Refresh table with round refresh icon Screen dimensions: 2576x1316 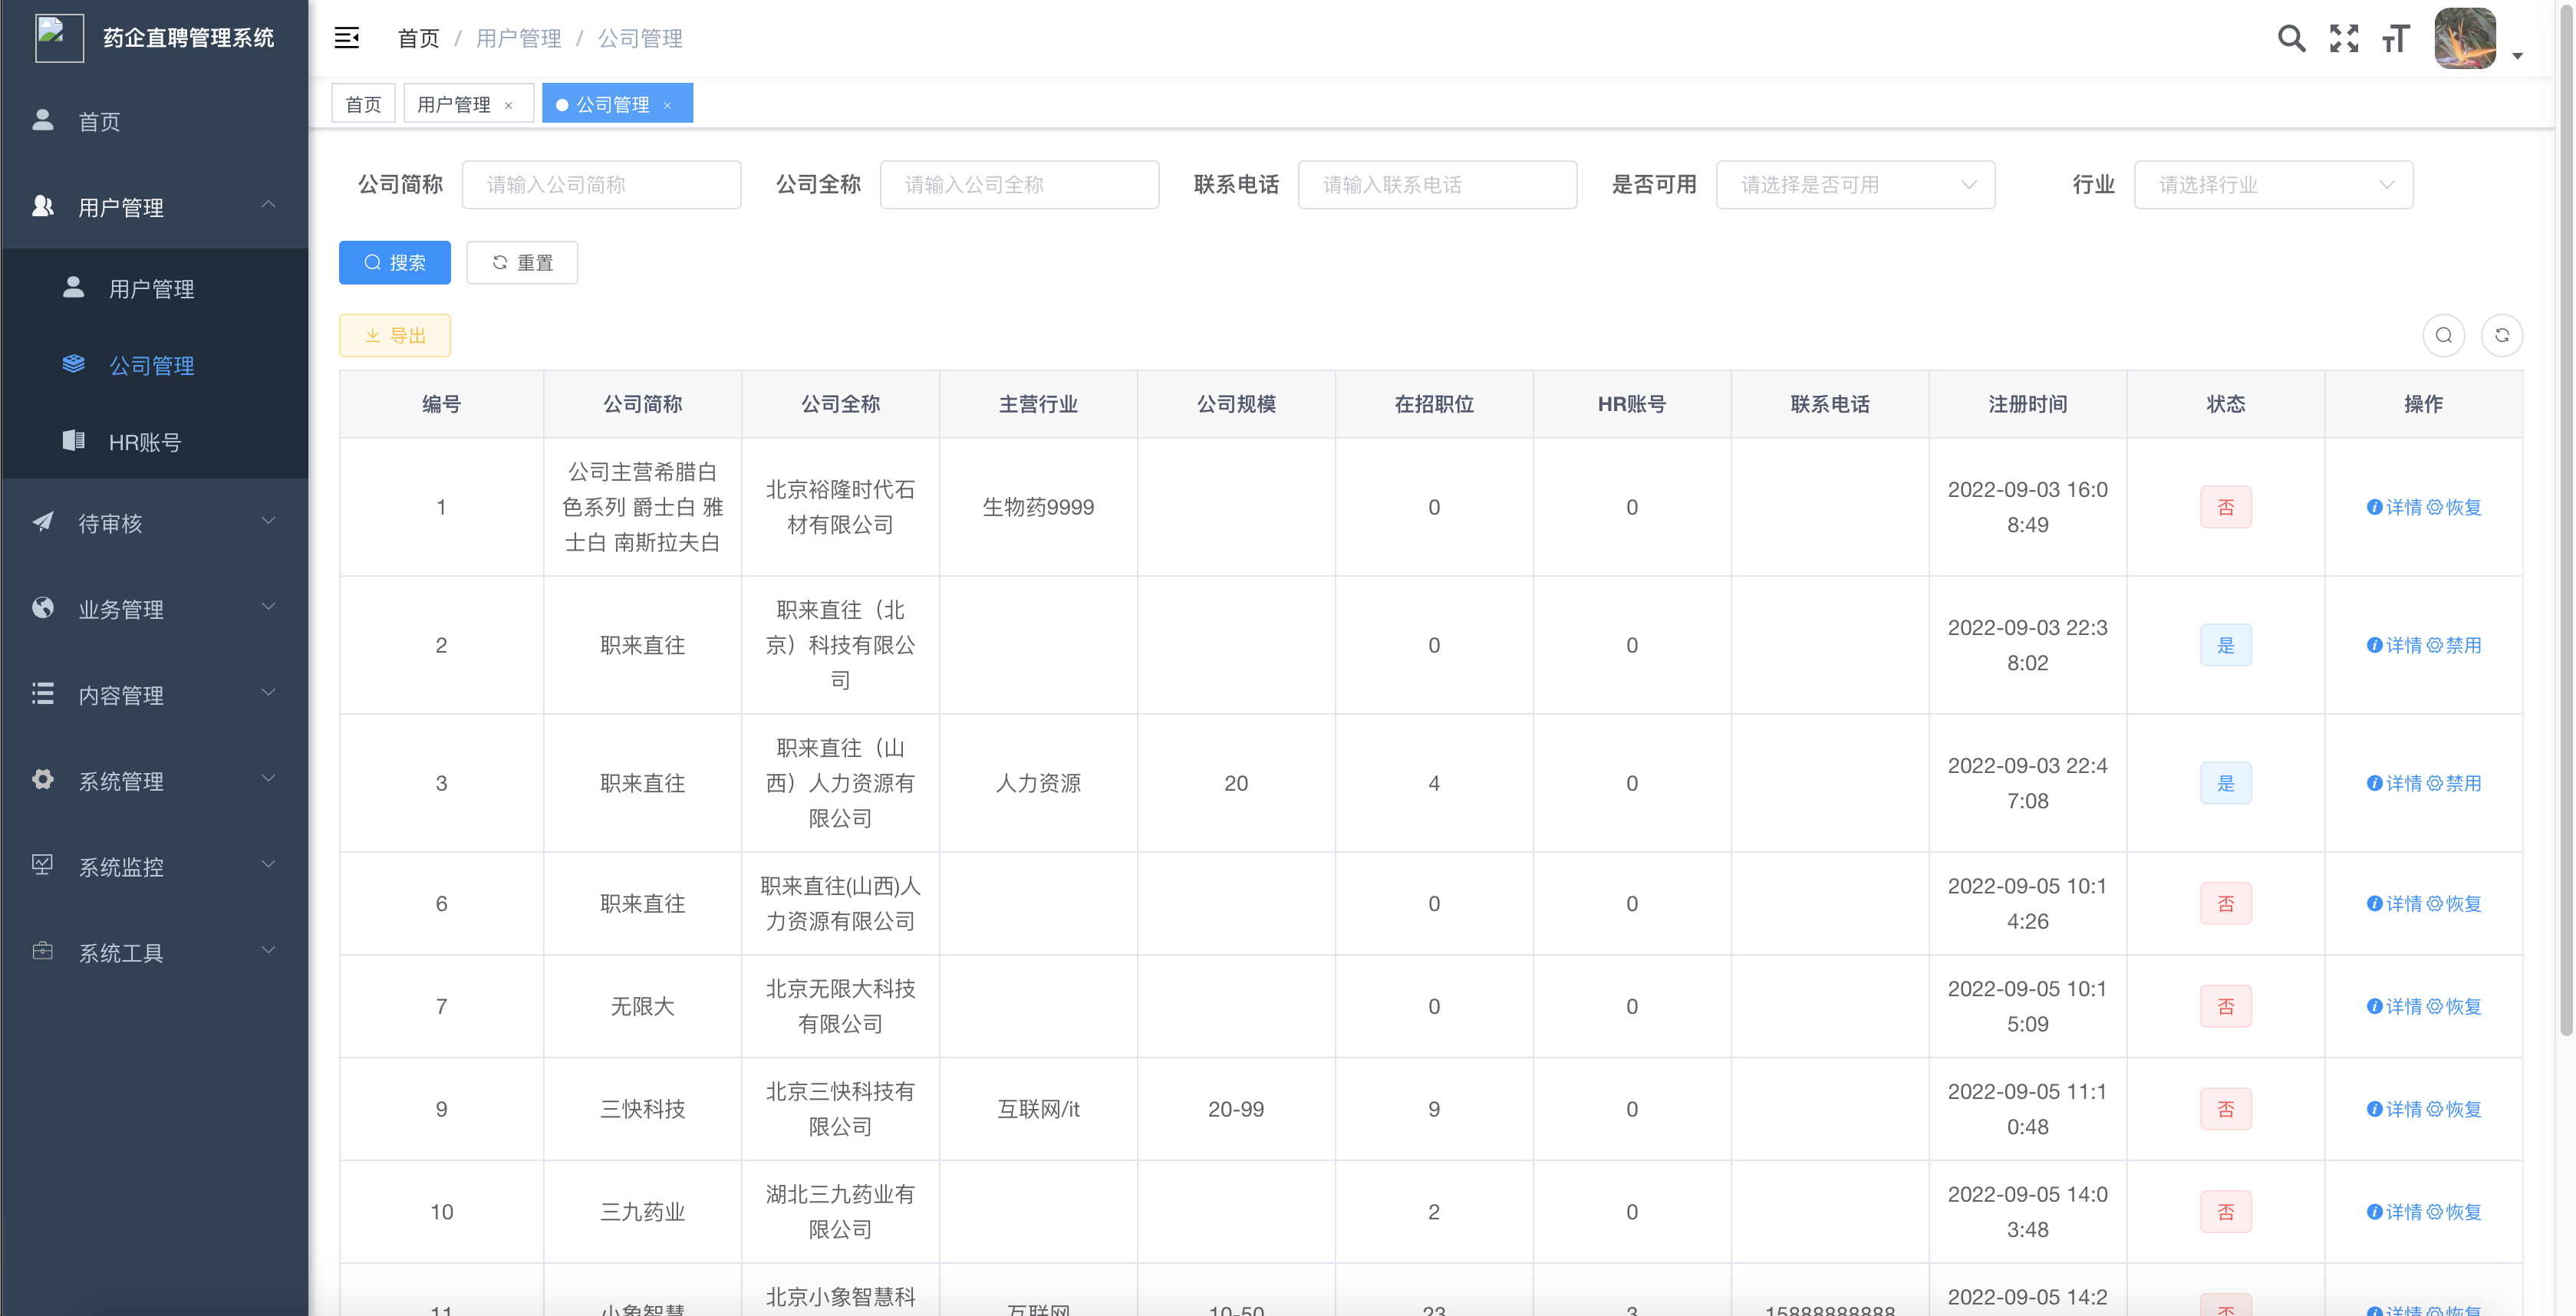[2501, 336]
